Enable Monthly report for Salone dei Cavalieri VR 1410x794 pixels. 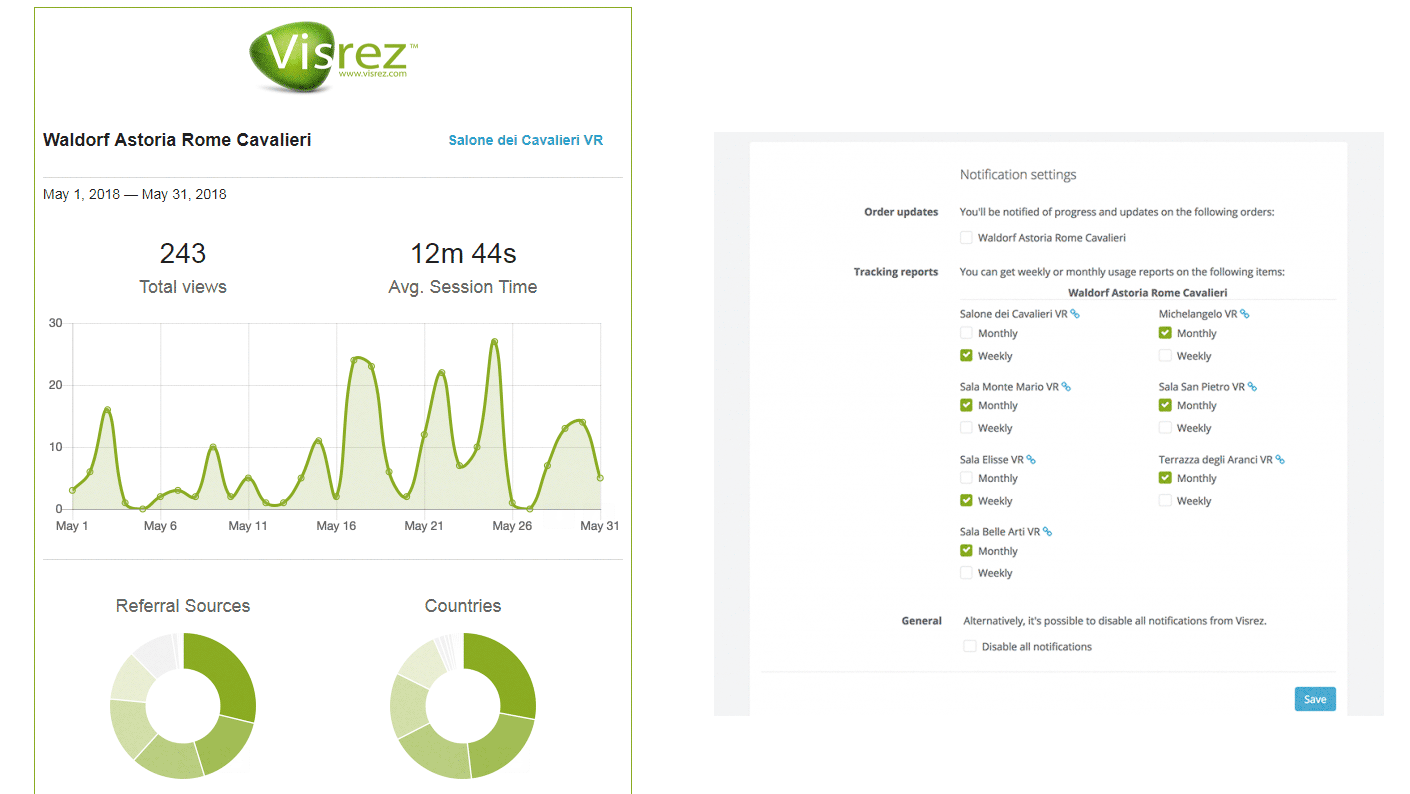point(966,333)
